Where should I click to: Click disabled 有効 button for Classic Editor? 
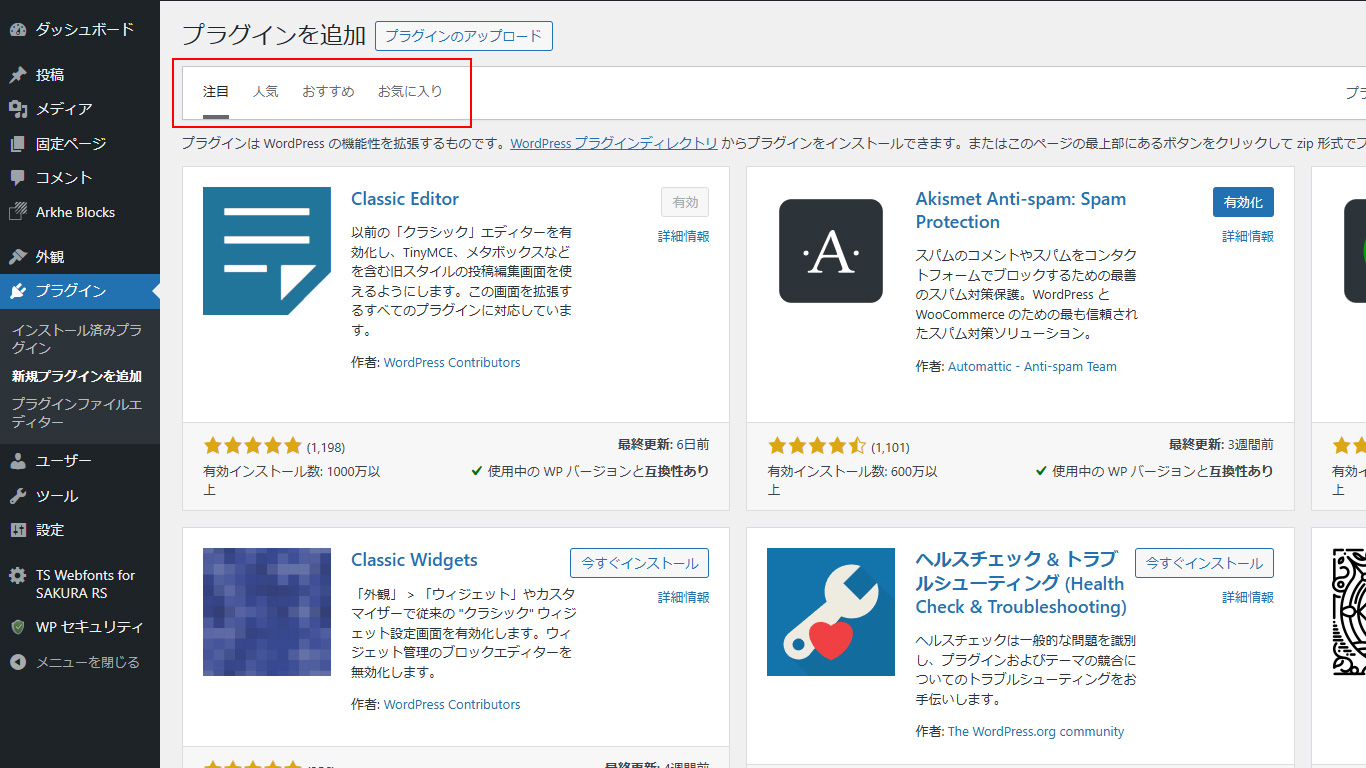[x=685, y=202]
